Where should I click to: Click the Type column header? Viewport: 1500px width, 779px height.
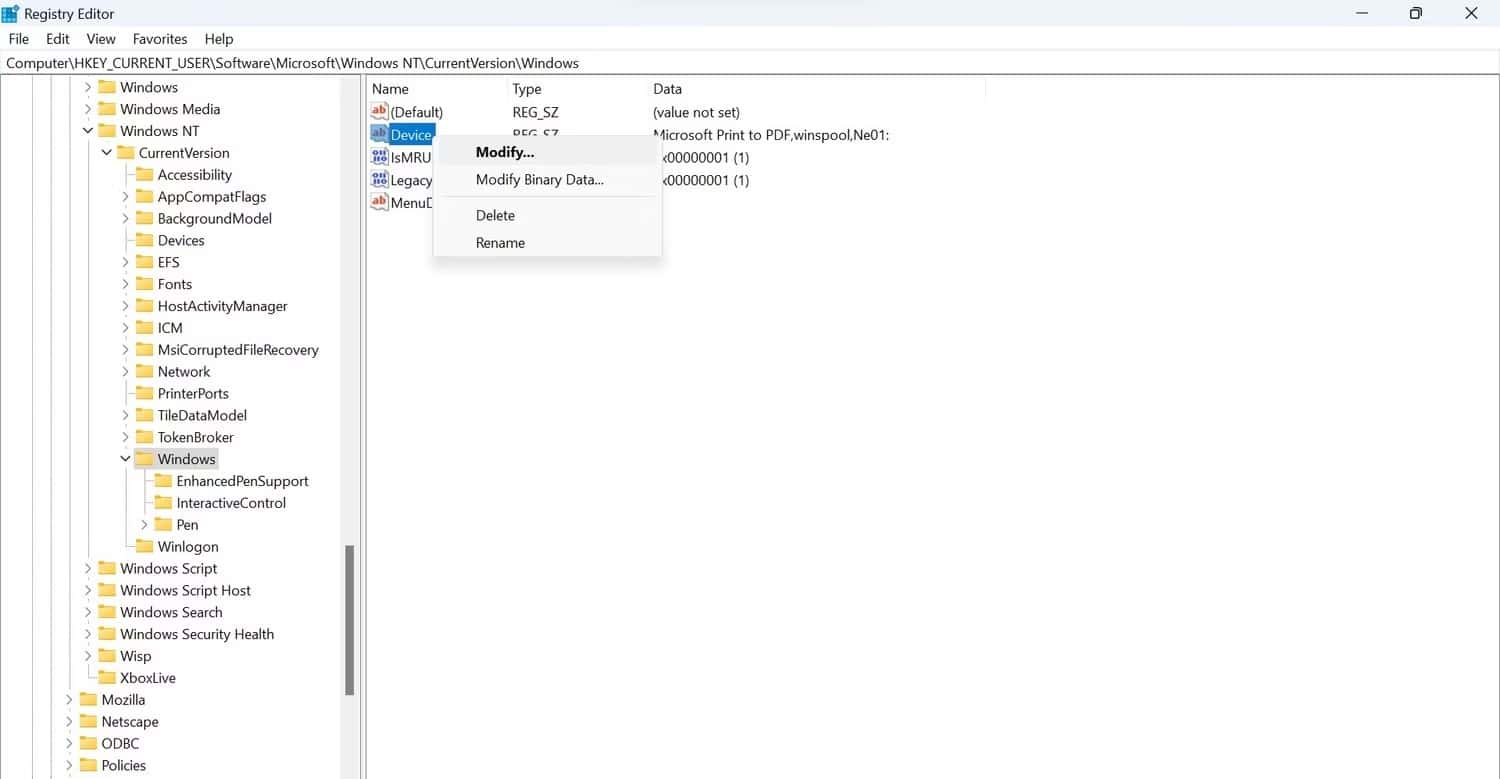coord(527,89)
